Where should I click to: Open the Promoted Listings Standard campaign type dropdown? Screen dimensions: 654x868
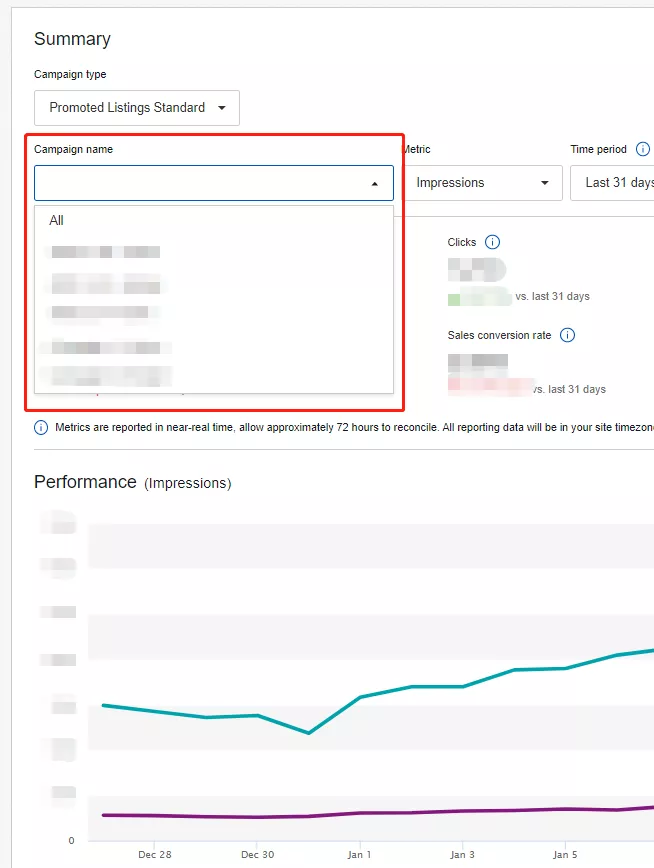coord(137,108)
